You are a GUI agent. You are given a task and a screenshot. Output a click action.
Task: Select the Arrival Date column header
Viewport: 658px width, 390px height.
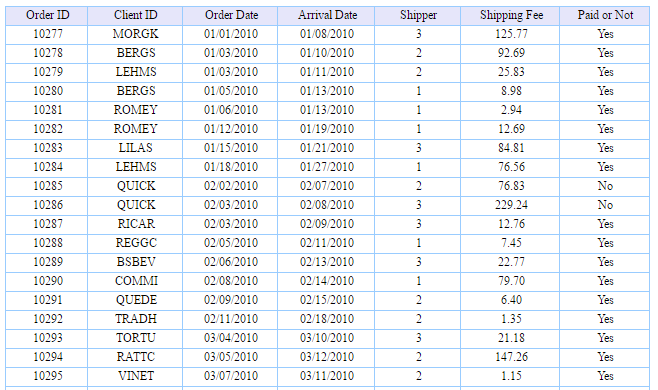coord(326,15)
